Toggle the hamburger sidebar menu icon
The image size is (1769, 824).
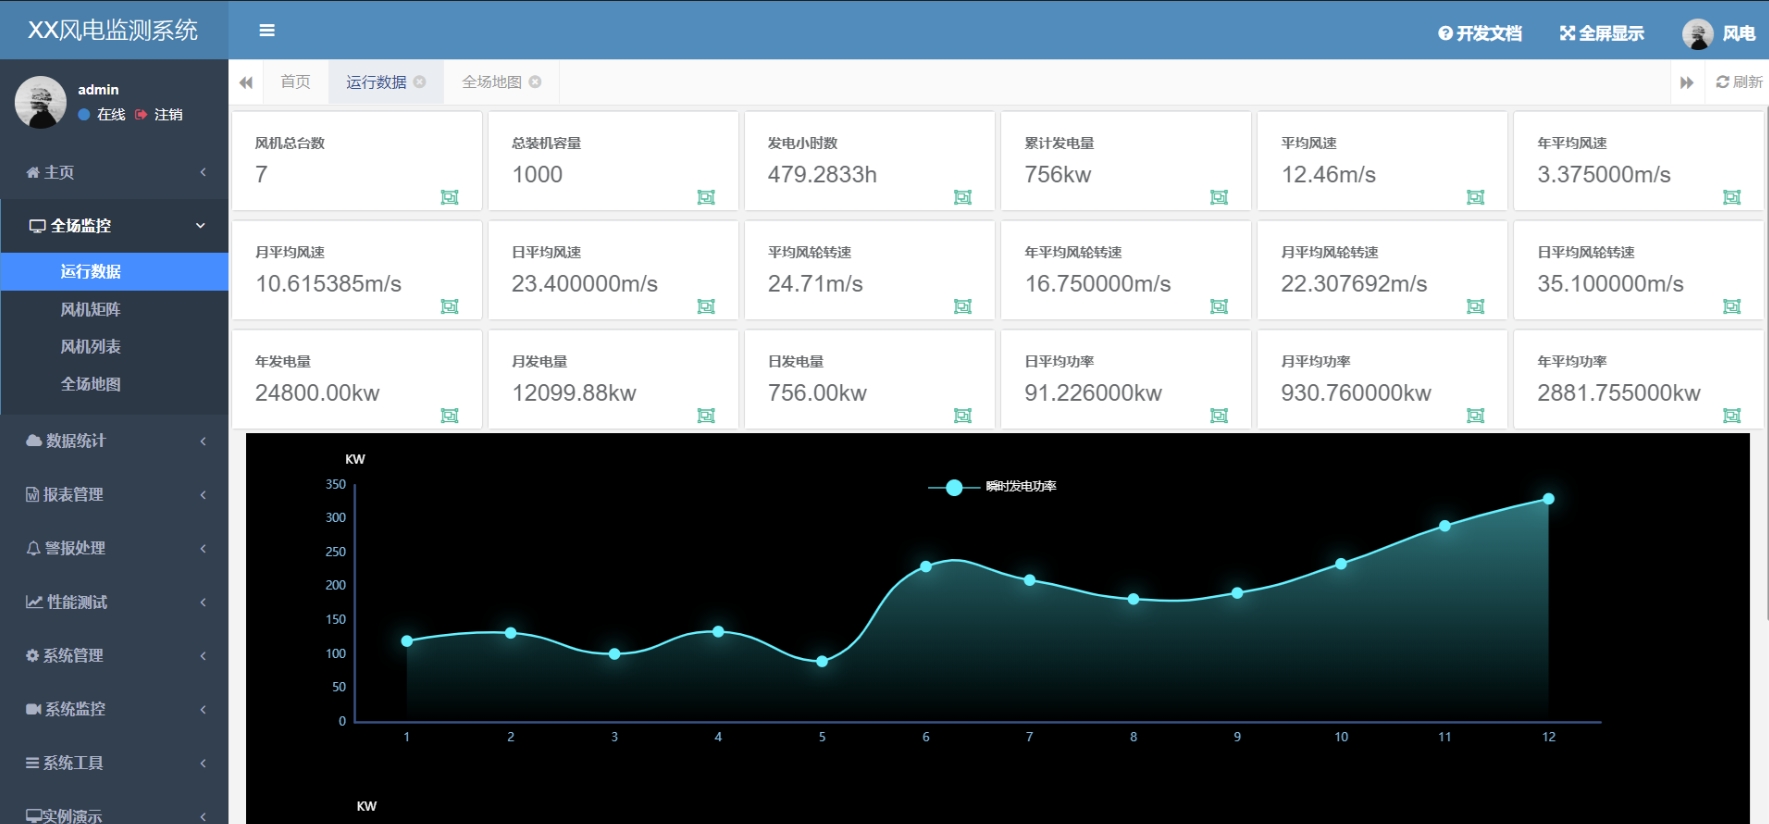tap(267, 30)
